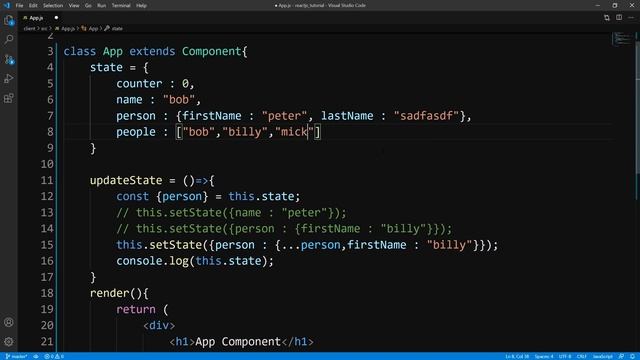640x360 pixels.
Task: Open the Edit menu
Action: (33, 5)
